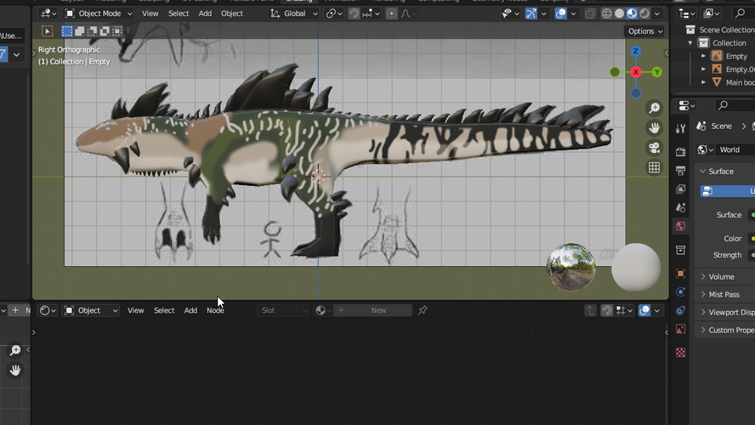The image size is (755, 425).
Task: Open the Node menu in shader editor
Action: [x=215, y=311]
